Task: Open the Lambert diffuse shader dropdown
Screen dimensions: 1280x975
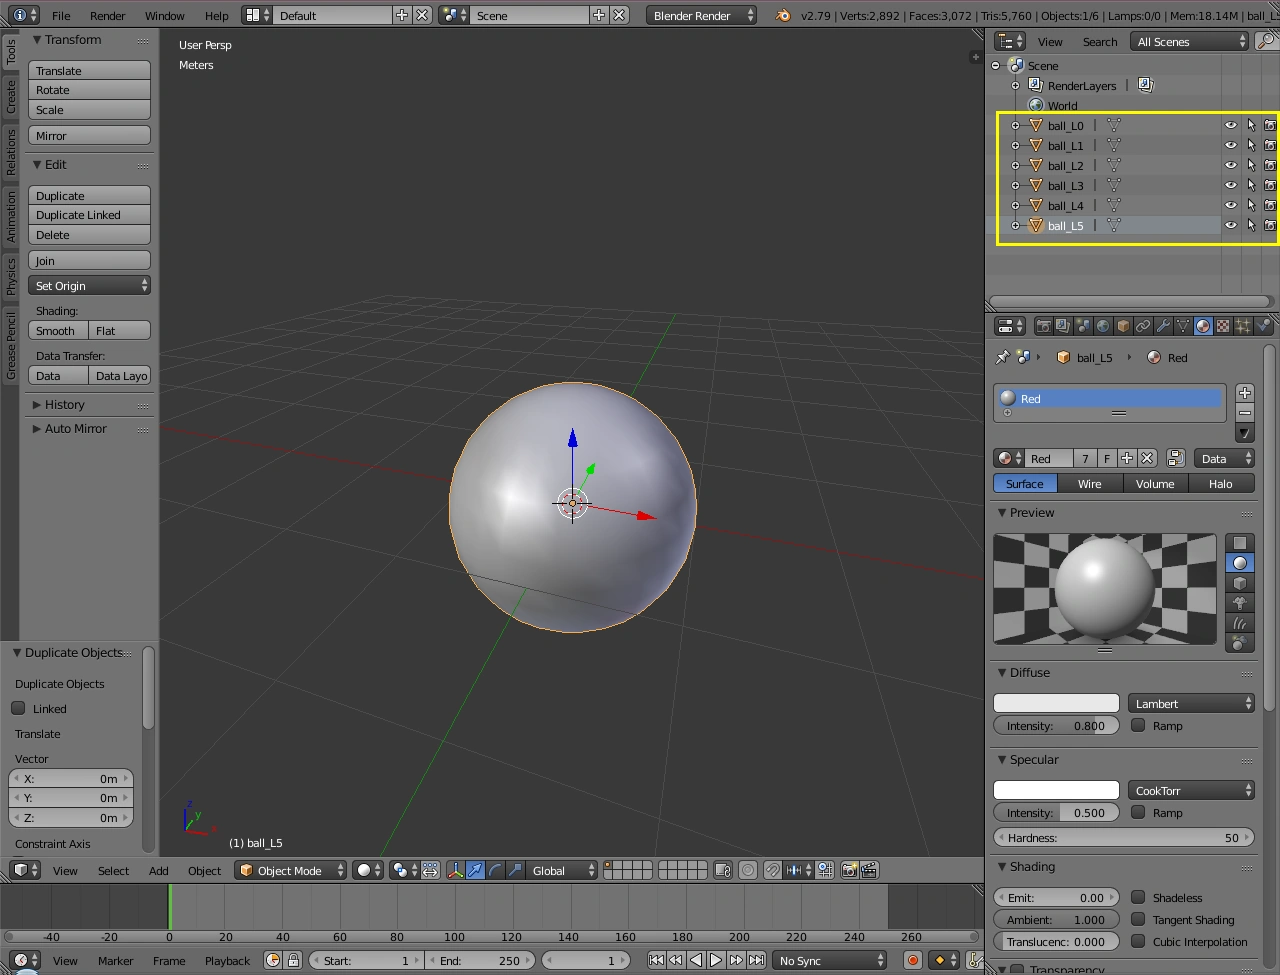Action: 1190,704
